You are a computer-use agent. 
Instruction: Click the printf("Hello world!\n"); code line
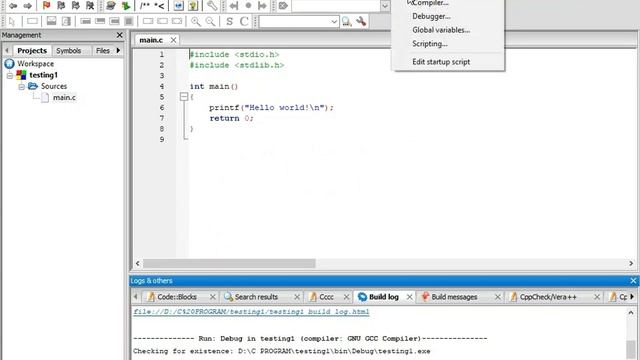click(271, 108)
